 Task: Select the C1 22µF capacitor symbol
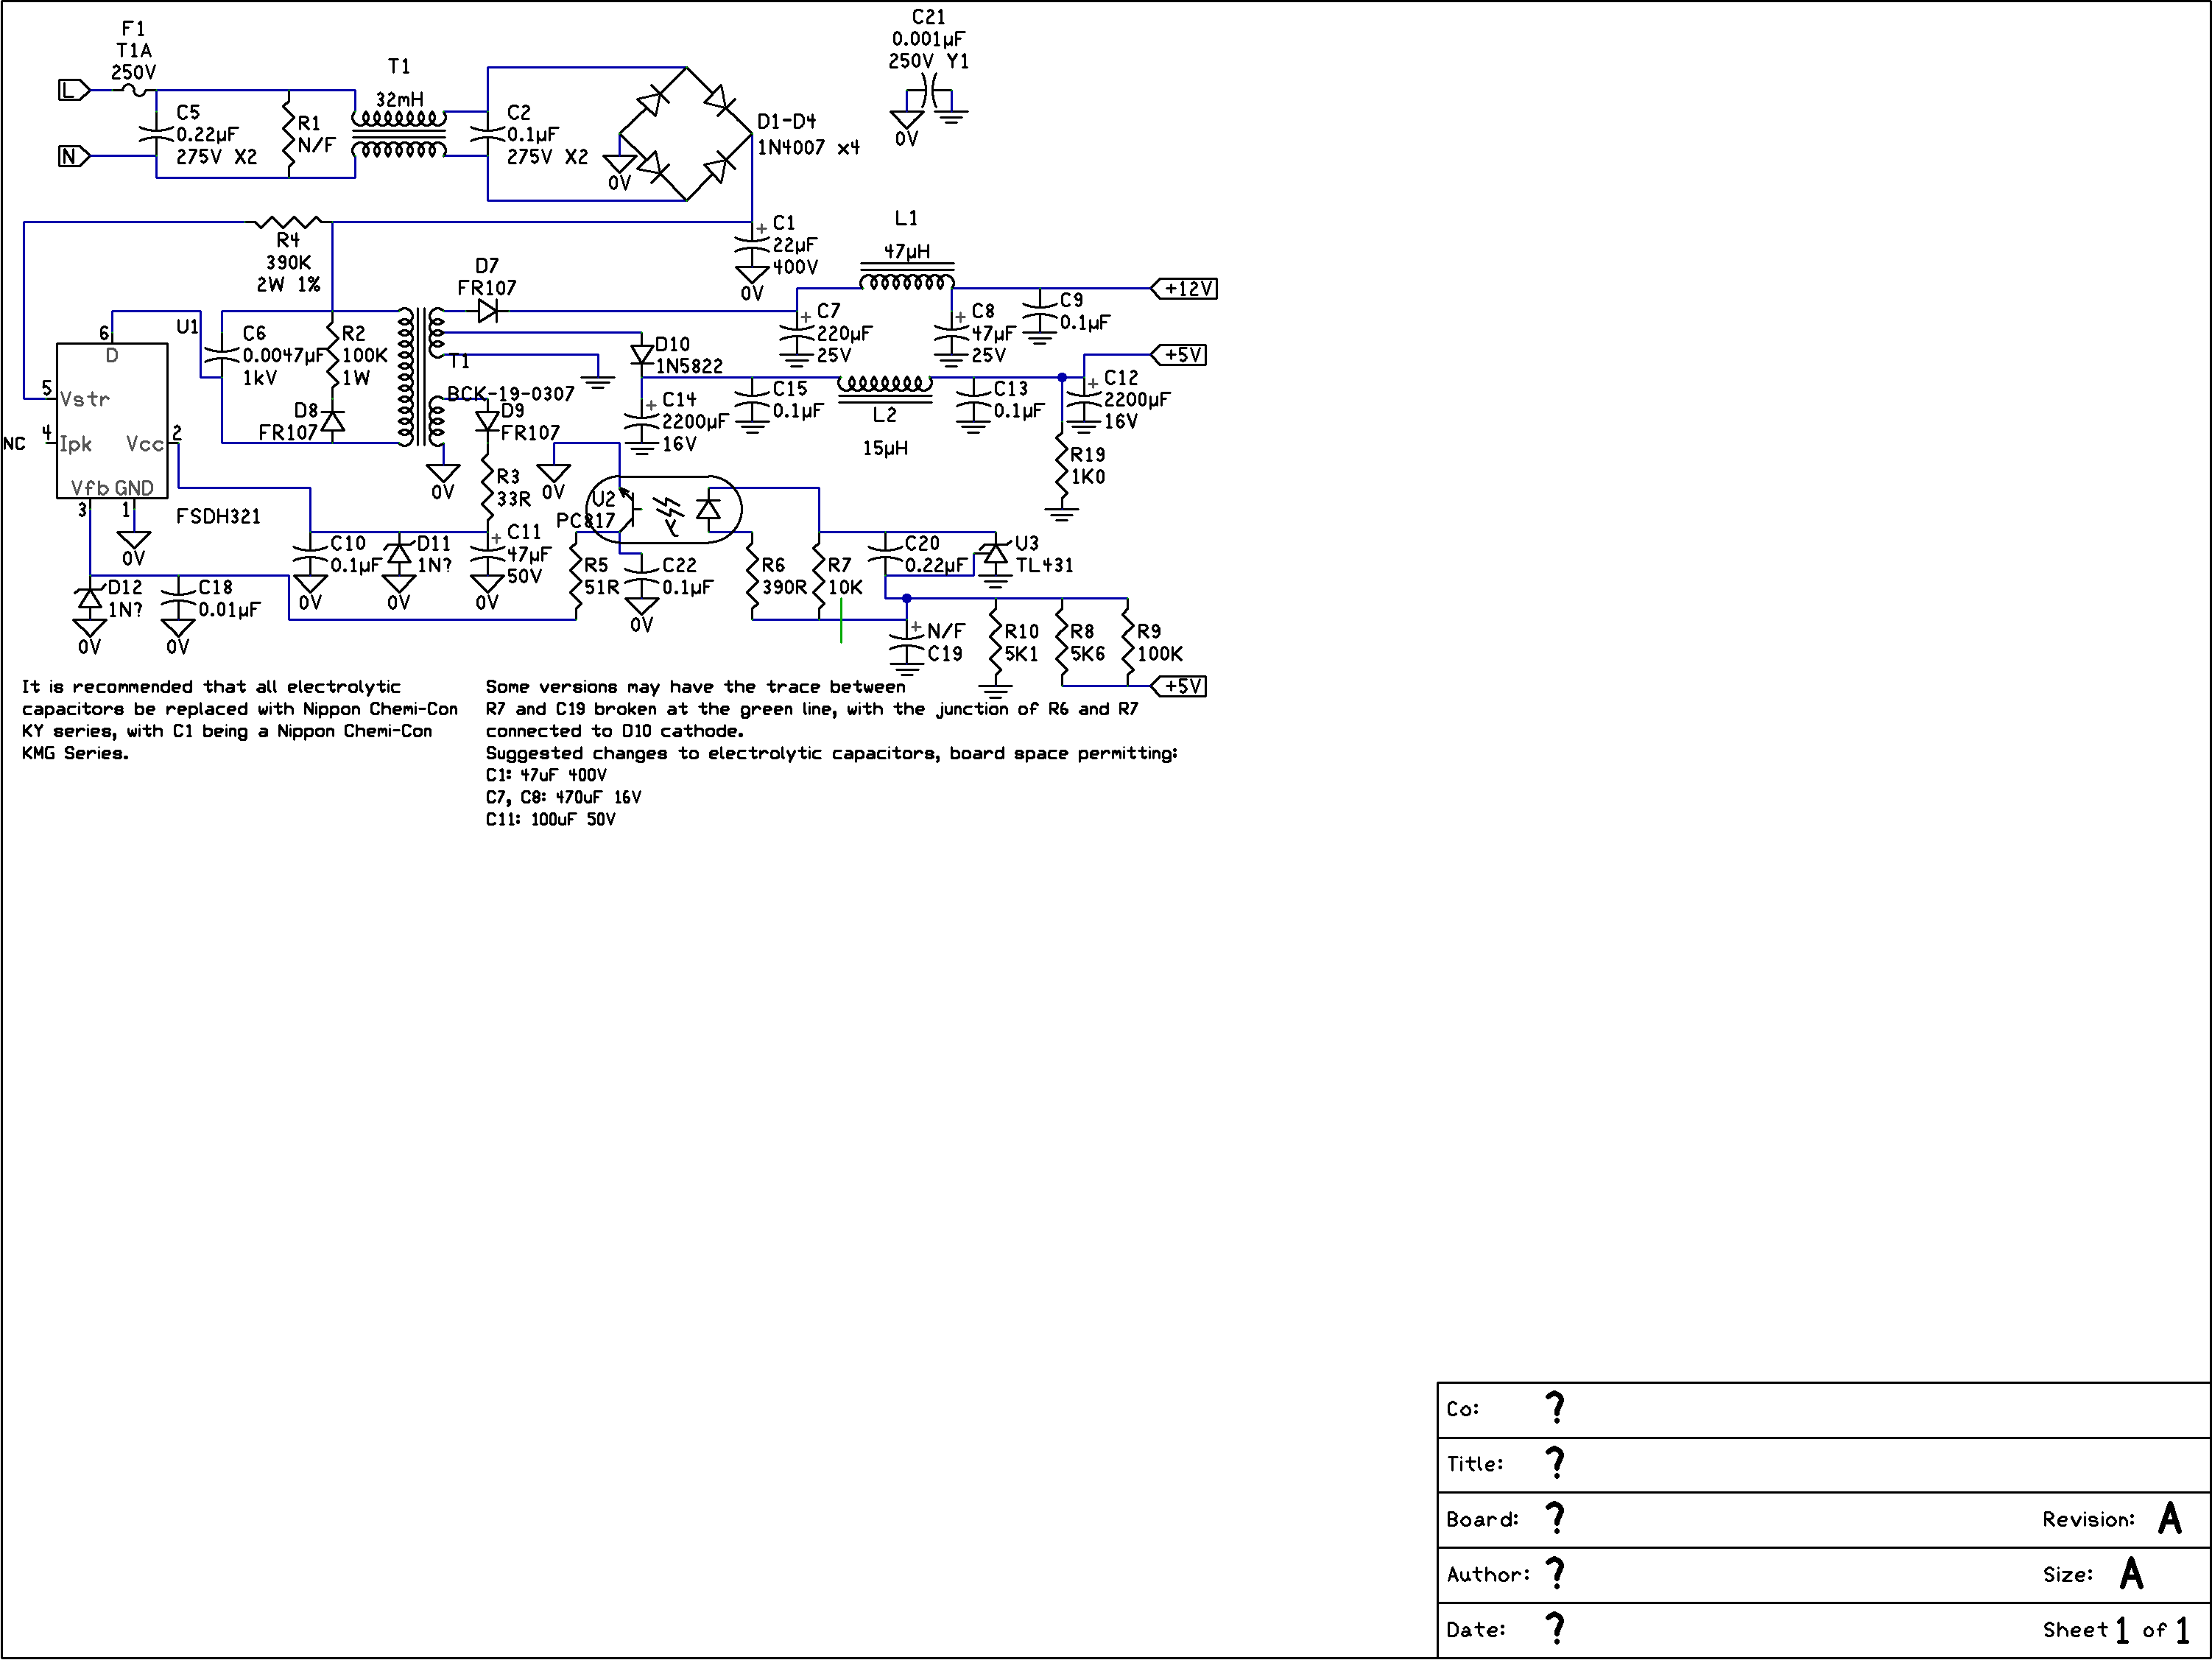click(752, 243)
